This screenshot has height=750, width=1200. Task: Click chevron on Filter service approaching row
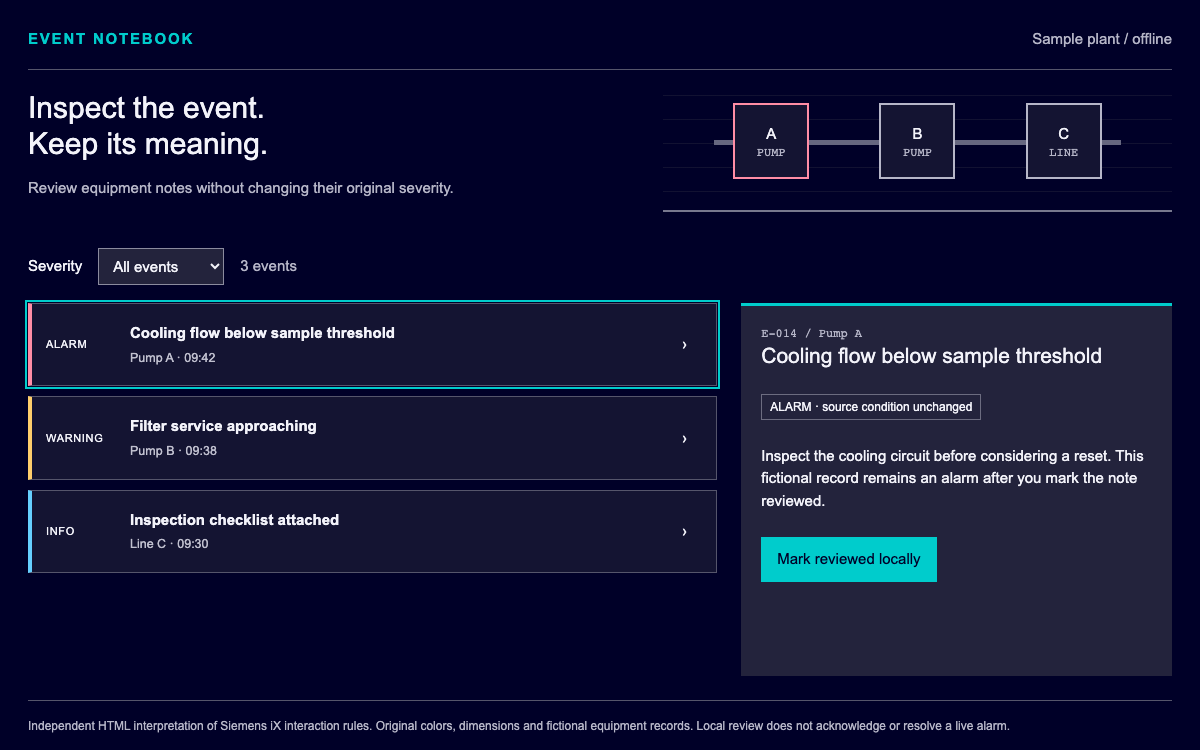[684, 439]
